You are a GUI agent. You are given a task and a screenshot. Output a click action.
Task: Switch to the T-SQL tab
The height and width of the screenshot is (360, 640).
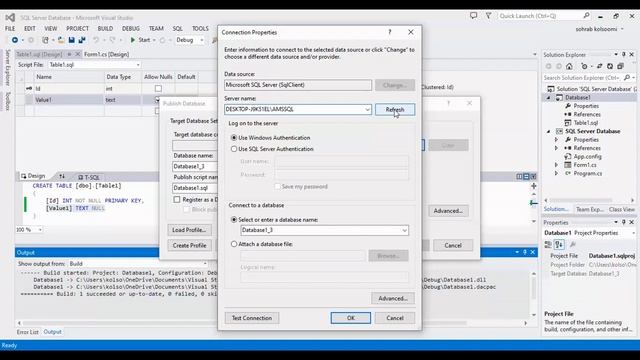tap(89, 177)
